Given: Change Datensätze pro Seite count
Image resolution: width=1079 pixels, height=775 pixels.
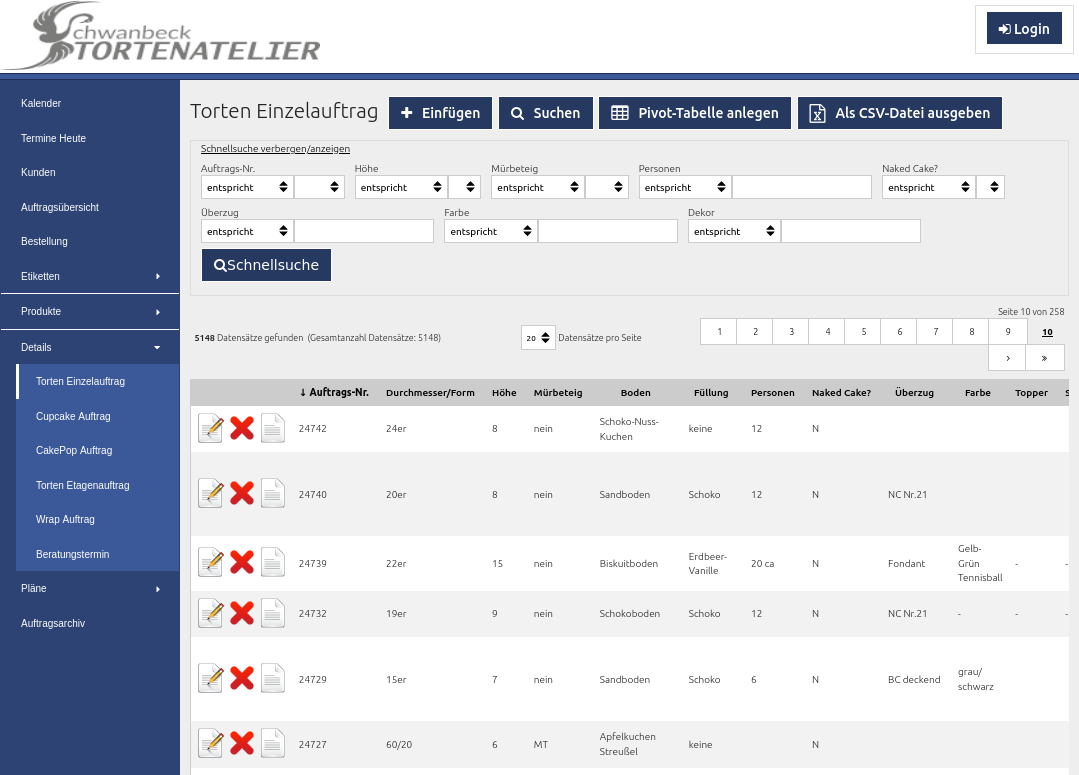Looking at the screenshot, I should click(538, 338).
